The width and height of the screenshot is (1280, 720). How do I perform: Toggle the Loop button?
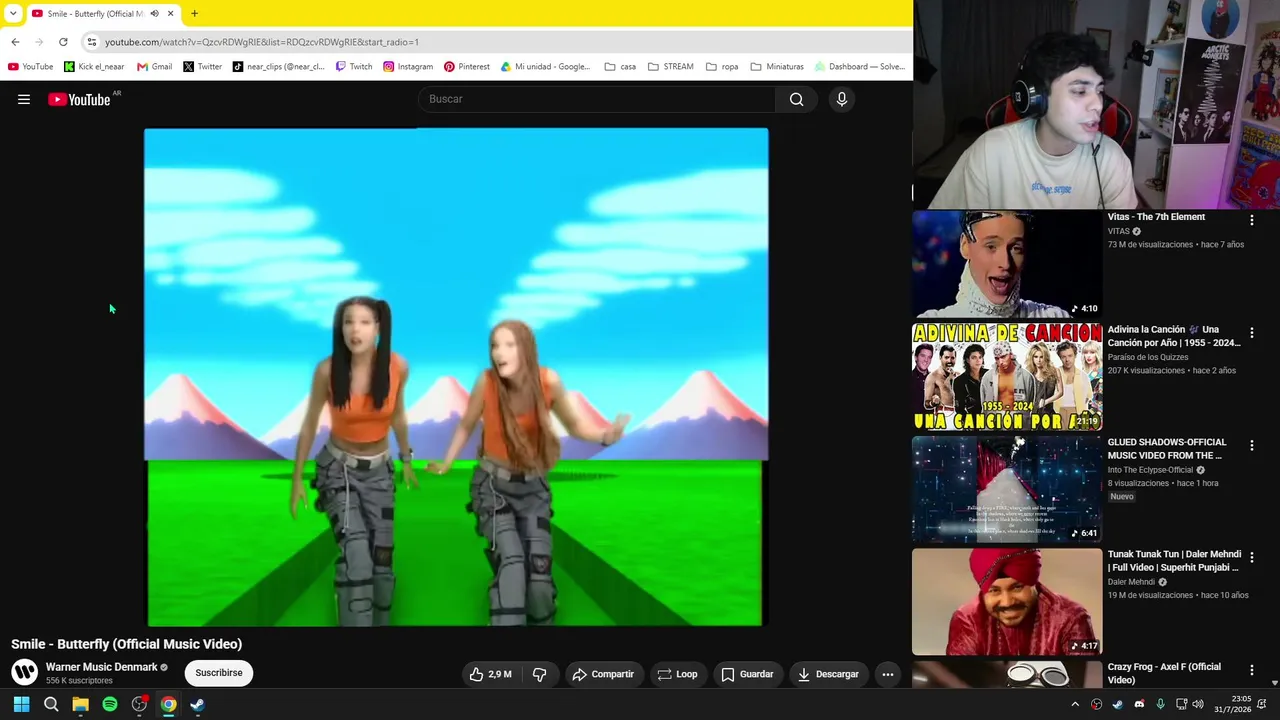[677, 674]
